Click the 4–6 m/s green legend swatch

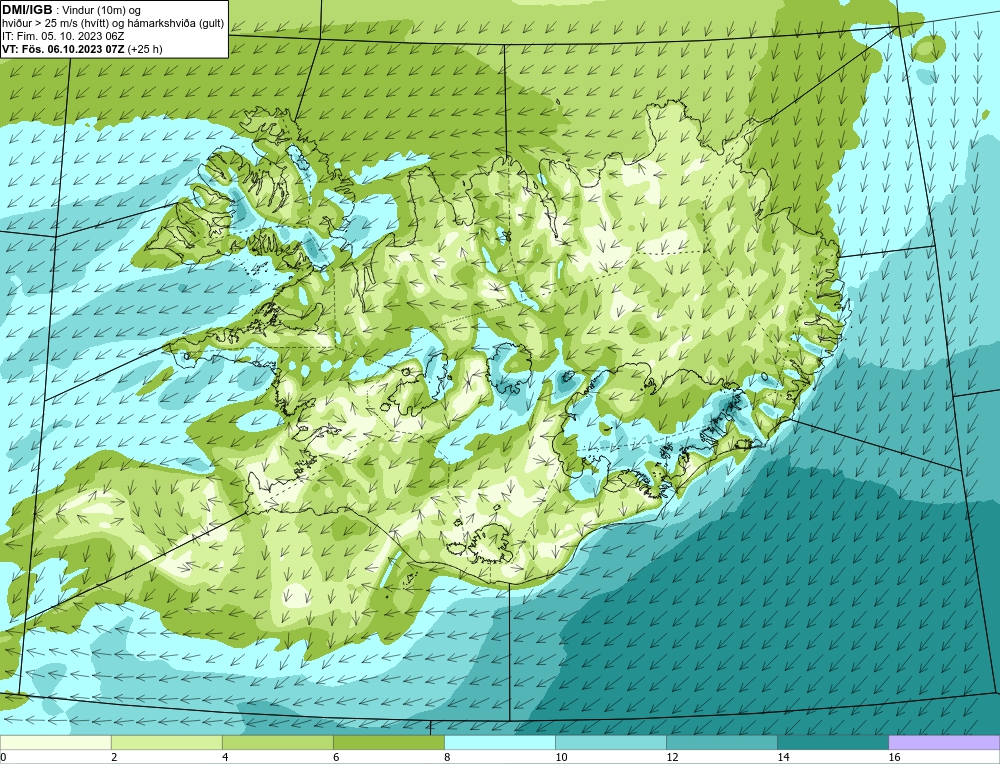pyautogui.click(x=277, y=742)
